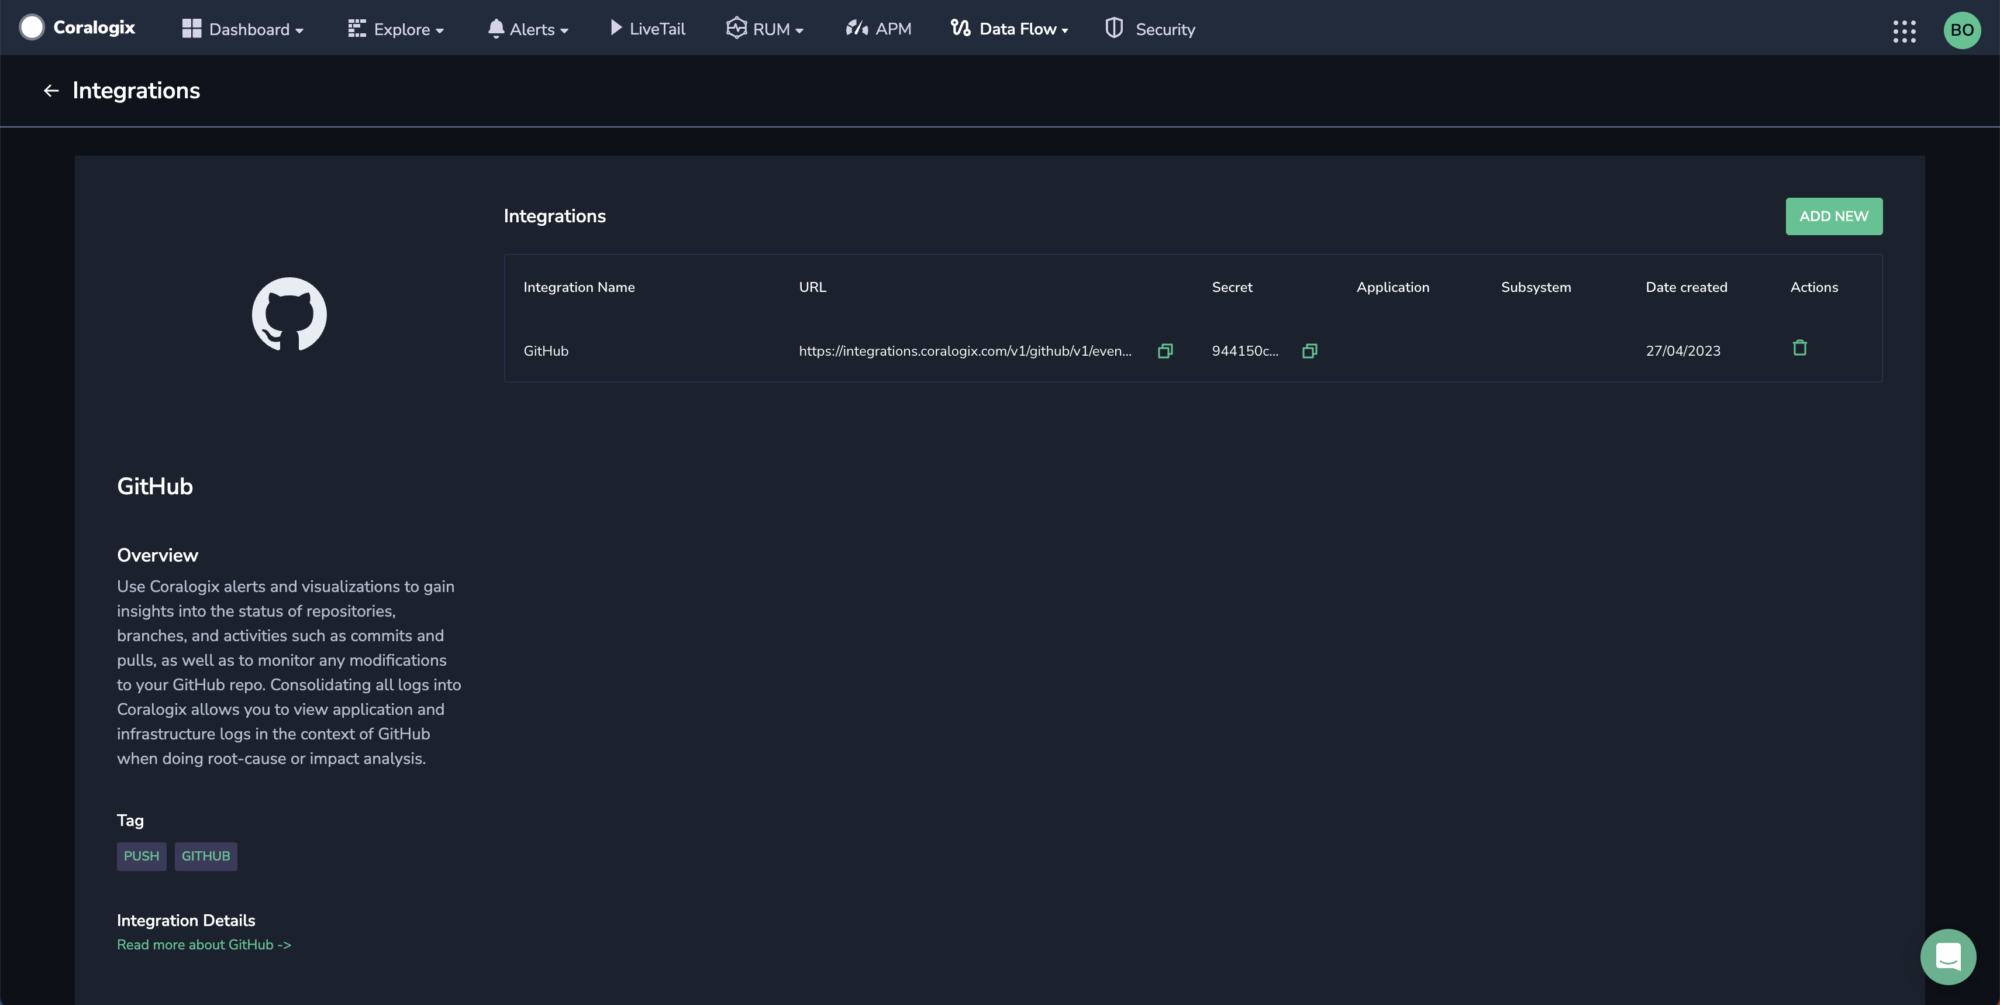Click the Application column header
The width and height of the screenshot is (2000, 1005).
(x=1393, y=287)
